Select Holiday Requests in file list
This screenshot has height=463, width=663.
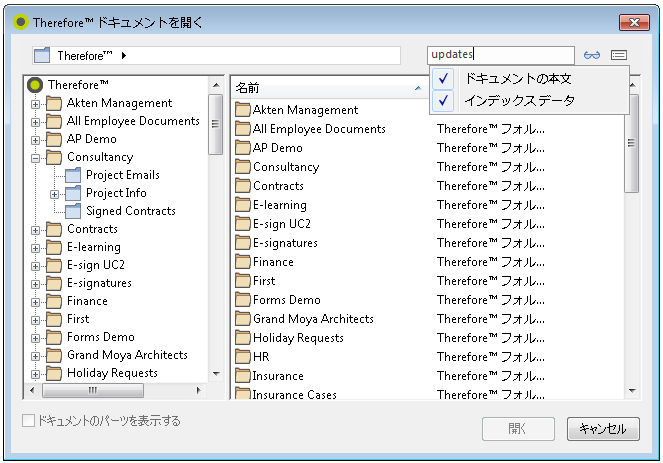pyautogui.click(x=298, y=338)
